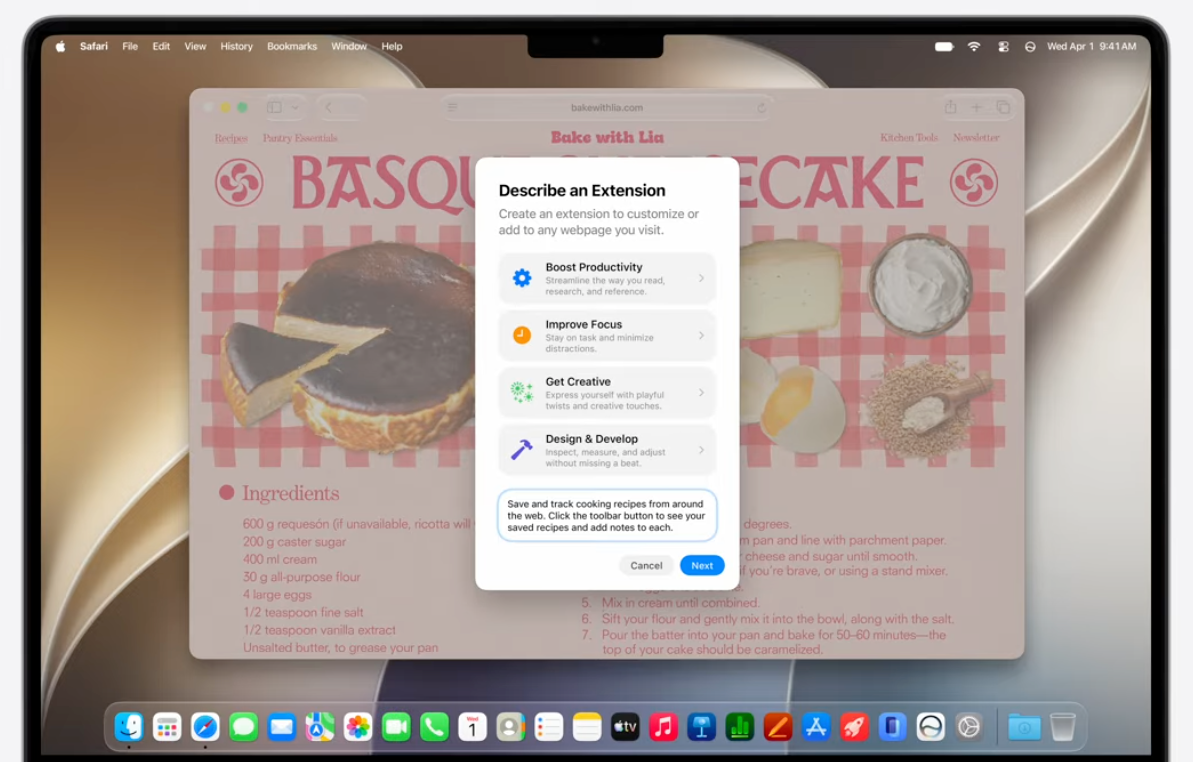Click the bakewithlia.com address bar
This screenshot has height=762, width=1193.
click(606, 108)
